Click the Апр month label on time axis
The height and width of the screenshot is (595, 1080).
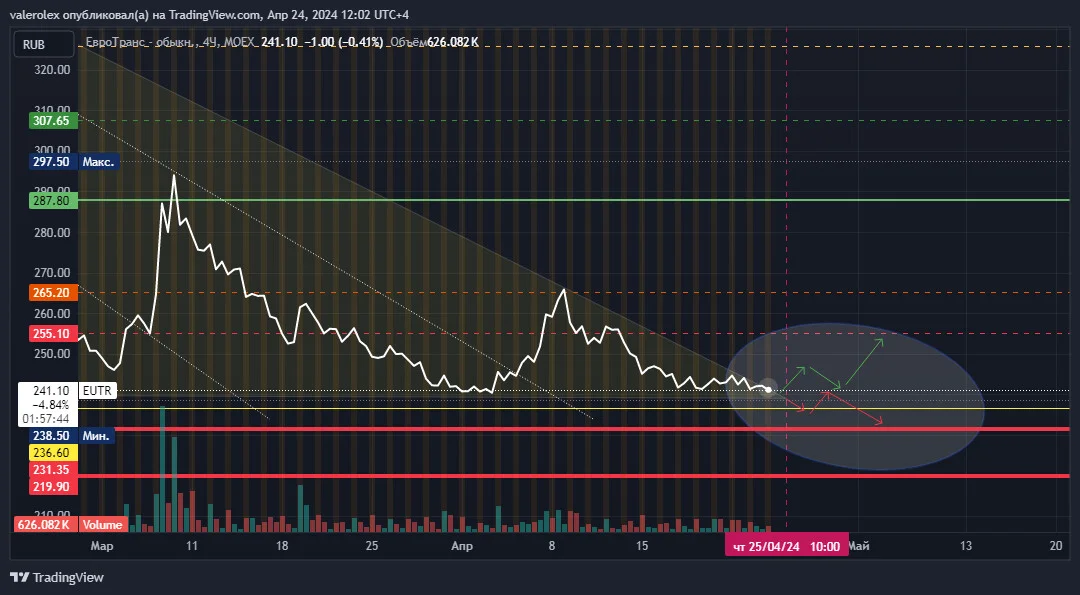[x=461, y=546]
